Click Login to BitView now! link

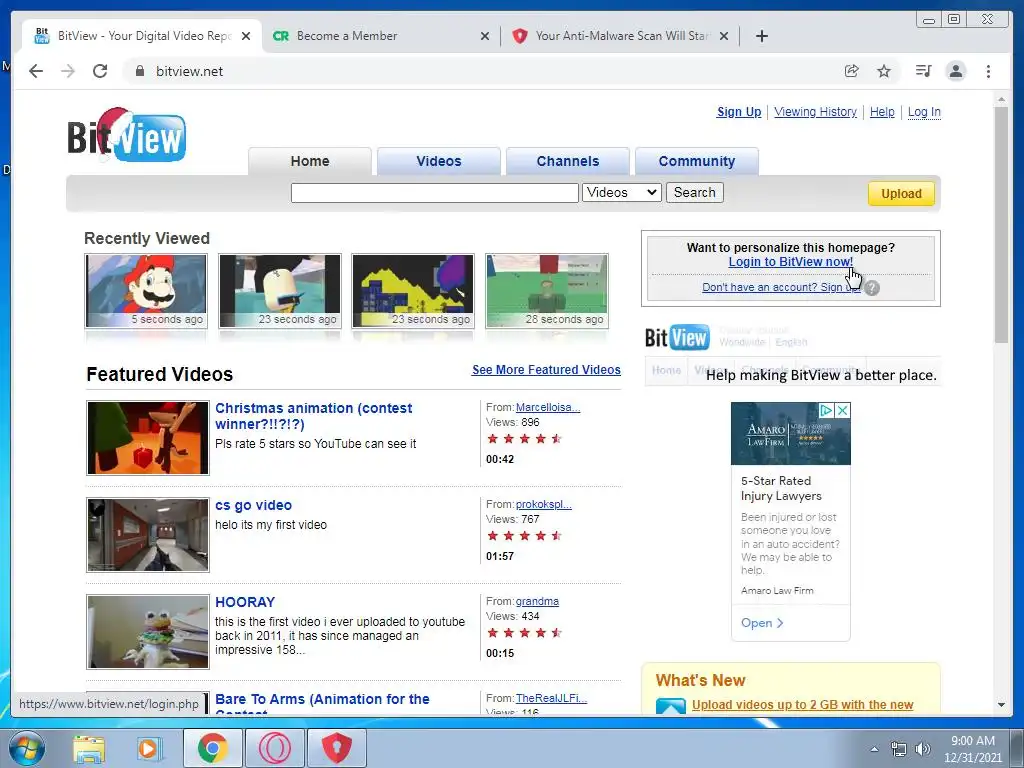790,262
